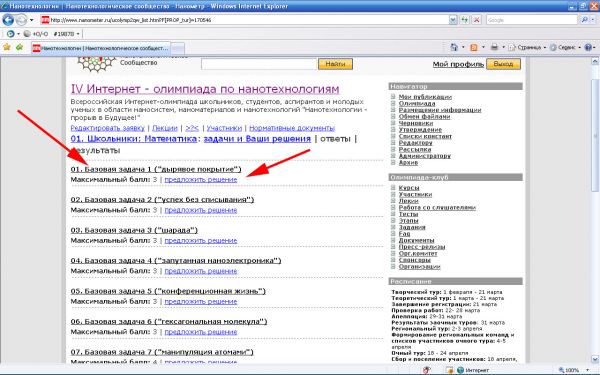Open a new blank tab

tap(177, 48)
